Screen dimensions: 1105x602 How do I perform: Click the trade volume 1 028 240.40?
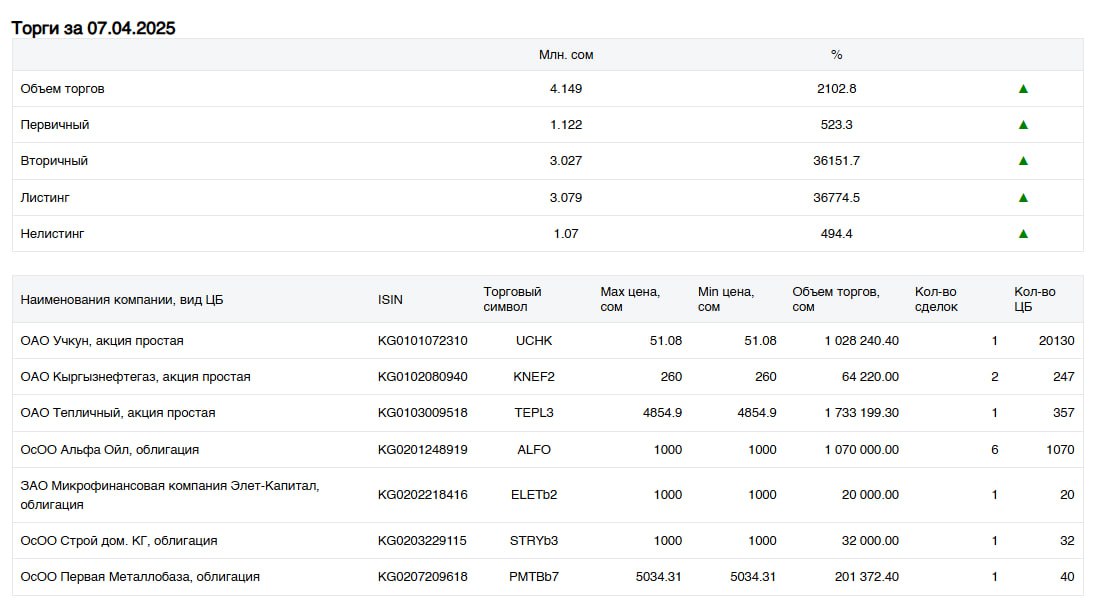862,340
